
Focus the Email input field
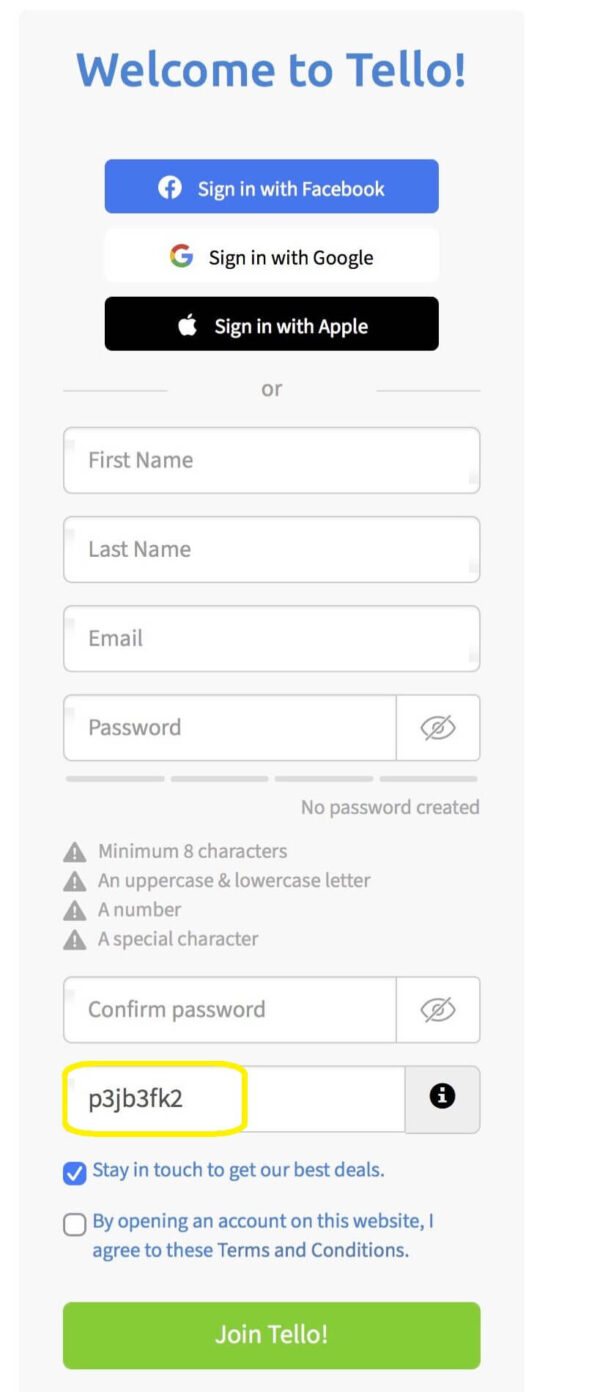click(271, 638)
